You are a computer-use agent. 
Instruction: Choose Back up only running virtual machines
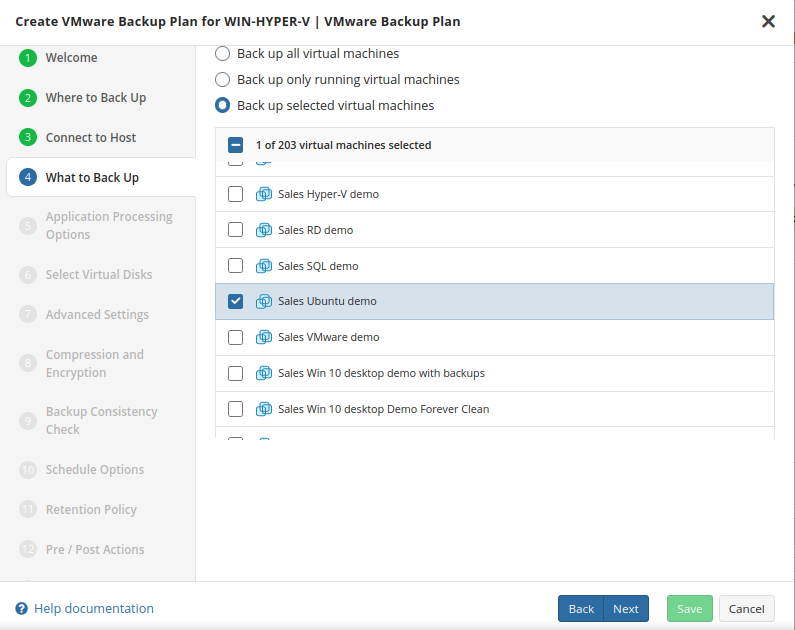223,79
